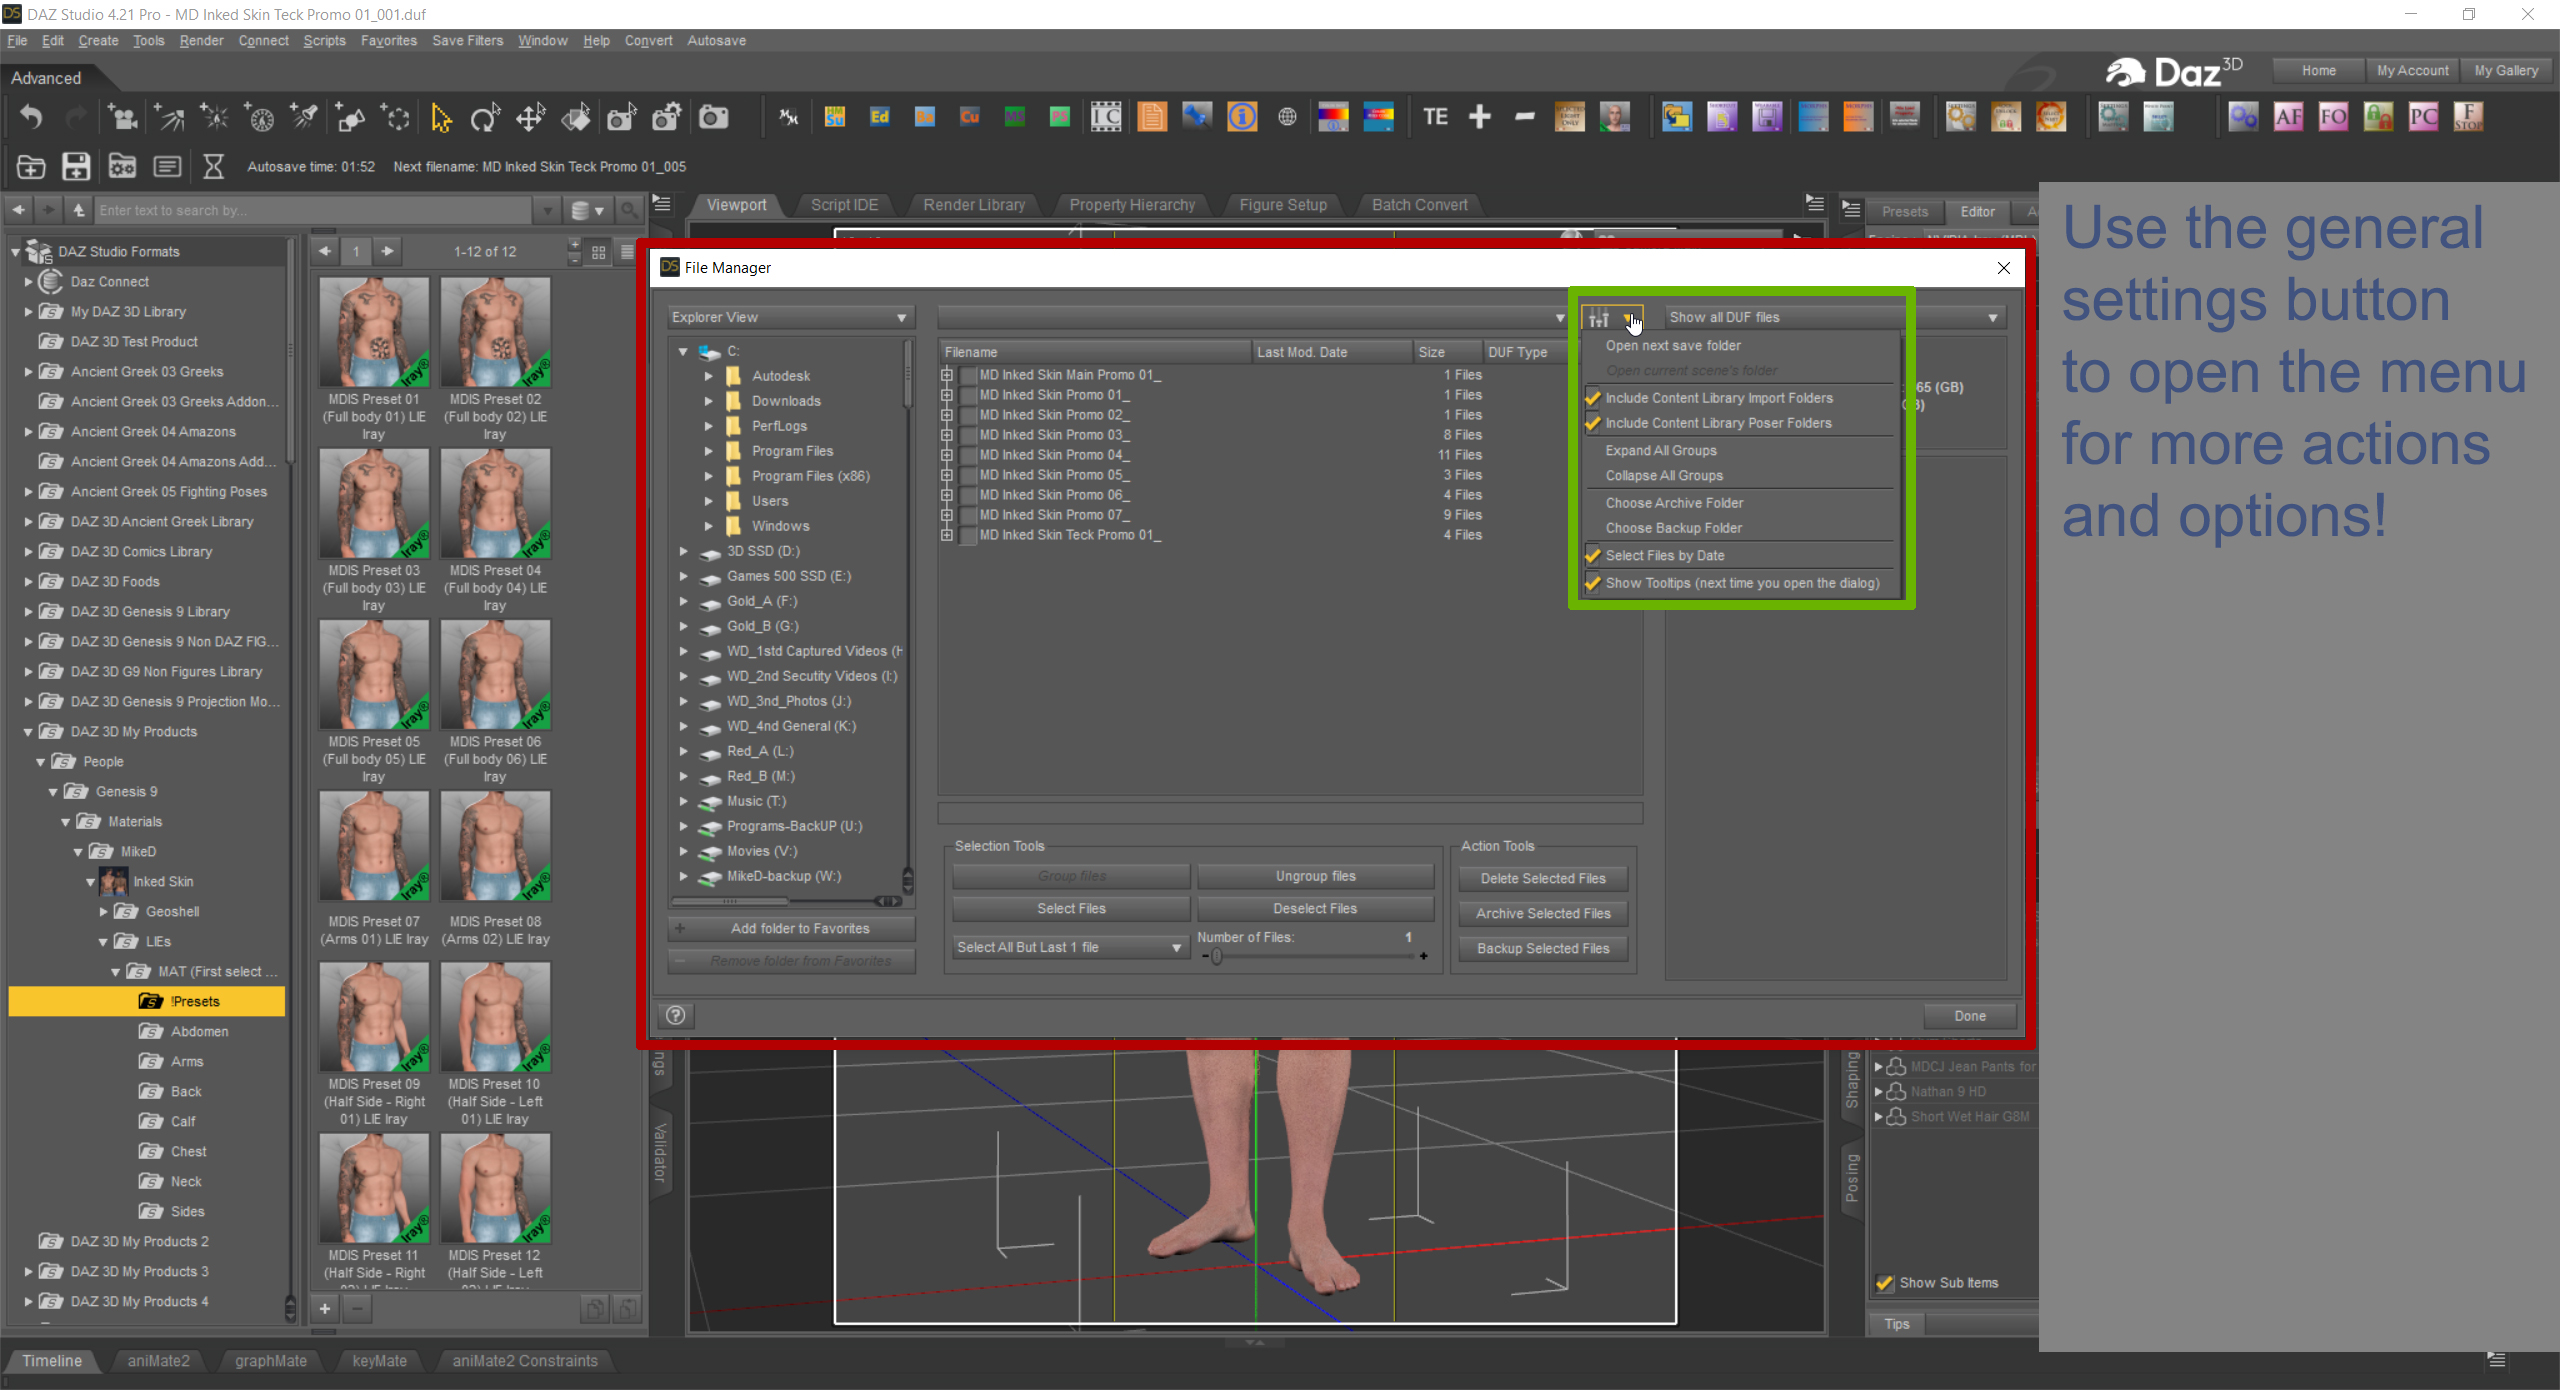Image resolution: width=2560 pixels, height=1390 pixels.
Task: Click the PC pink toolbar icon
Action: click(x=2424, y=117)
